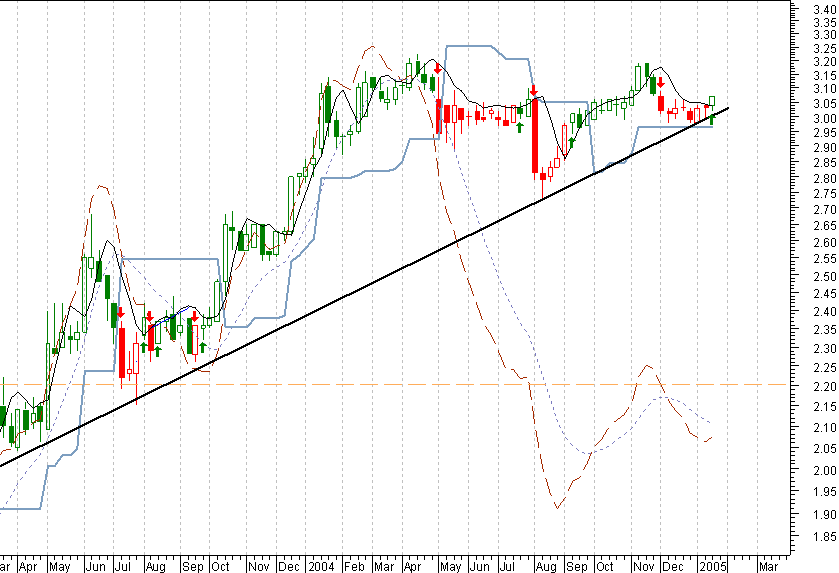Viewport: 839px width, 573px height.
Task: Click the 3.35 price axis label
Action: click(x=825, y=22)
